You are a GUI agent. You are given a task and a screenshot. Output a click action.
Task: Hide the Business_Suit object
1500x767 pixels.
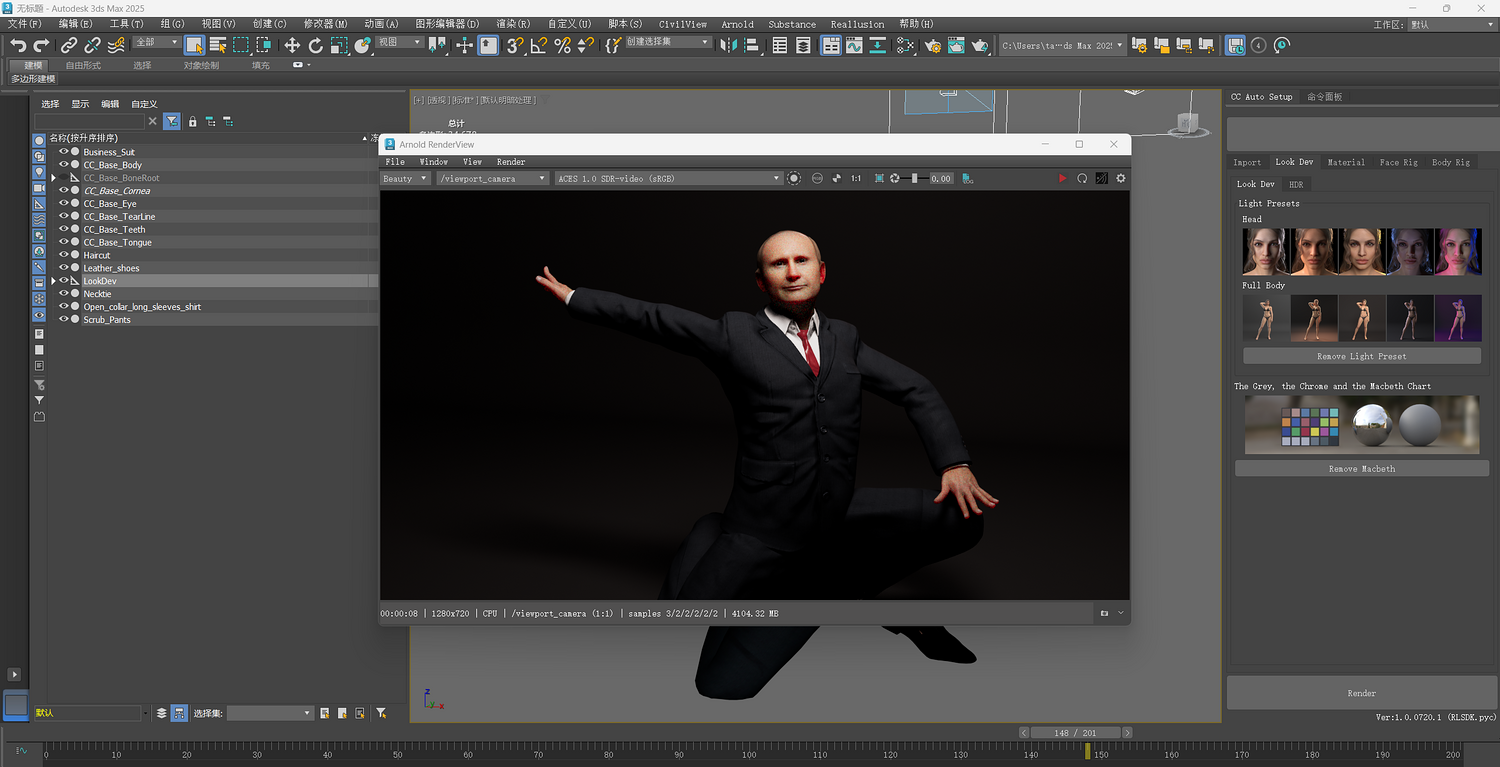[63, 152]
